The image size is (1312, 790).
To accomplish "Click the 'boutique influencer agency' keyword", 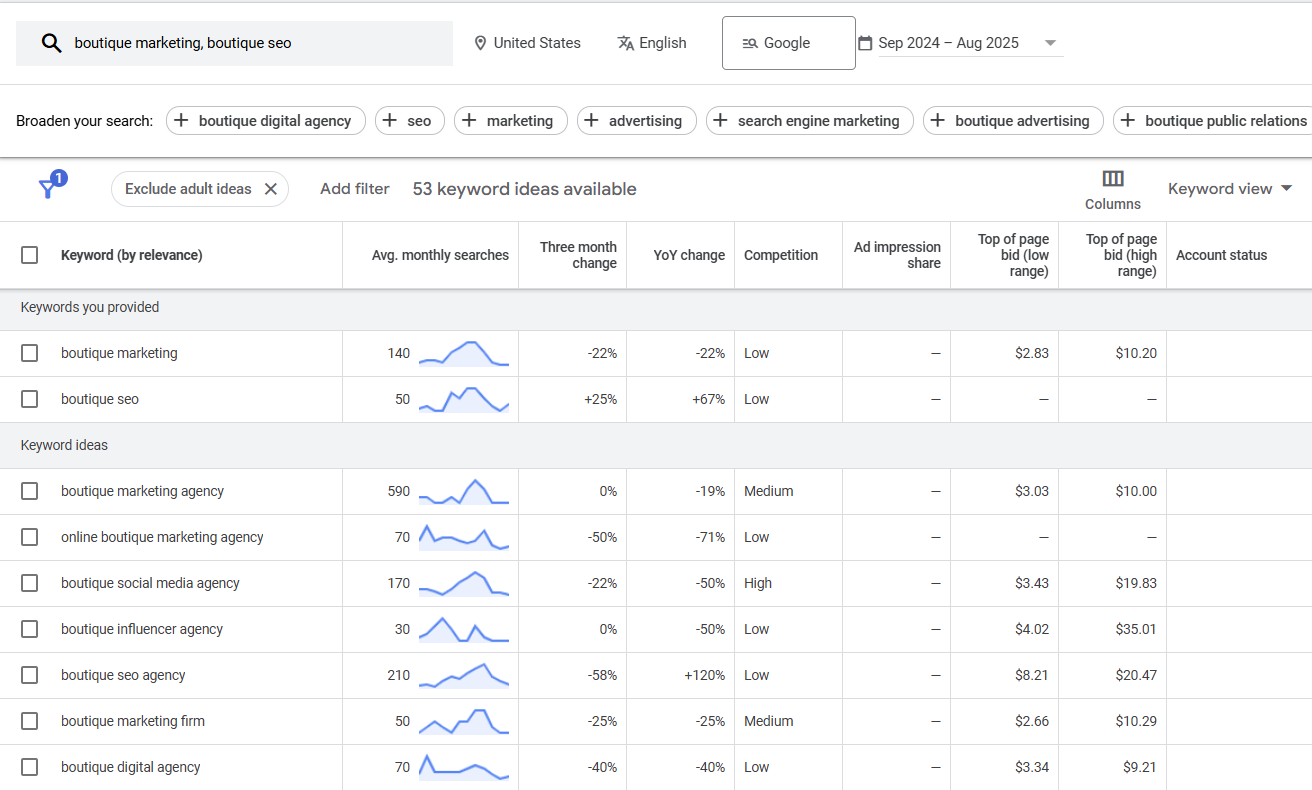I will point(142,629).
